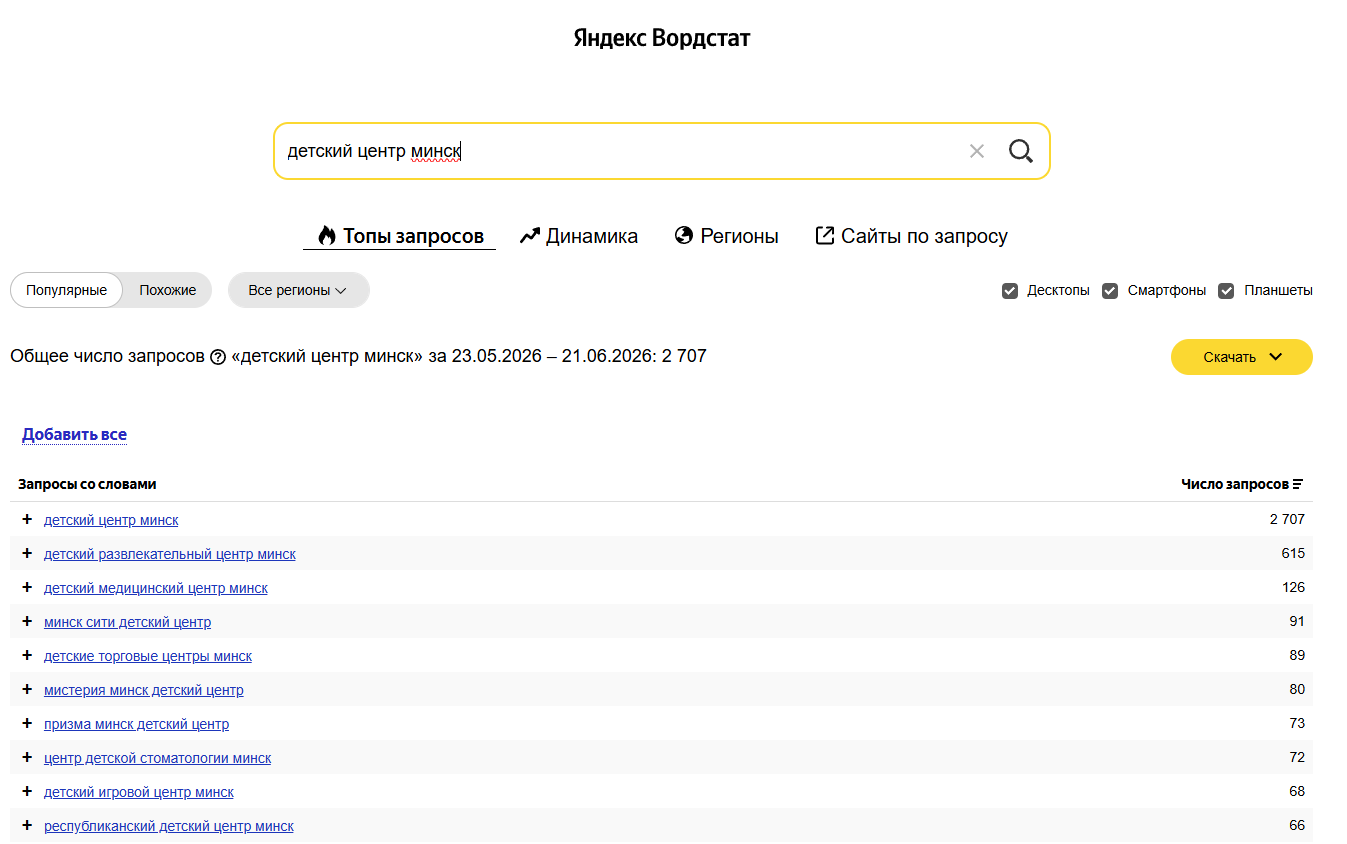1347x844 pixels.
Task: Click the 66 query count value
Action: coord(1297,825)
